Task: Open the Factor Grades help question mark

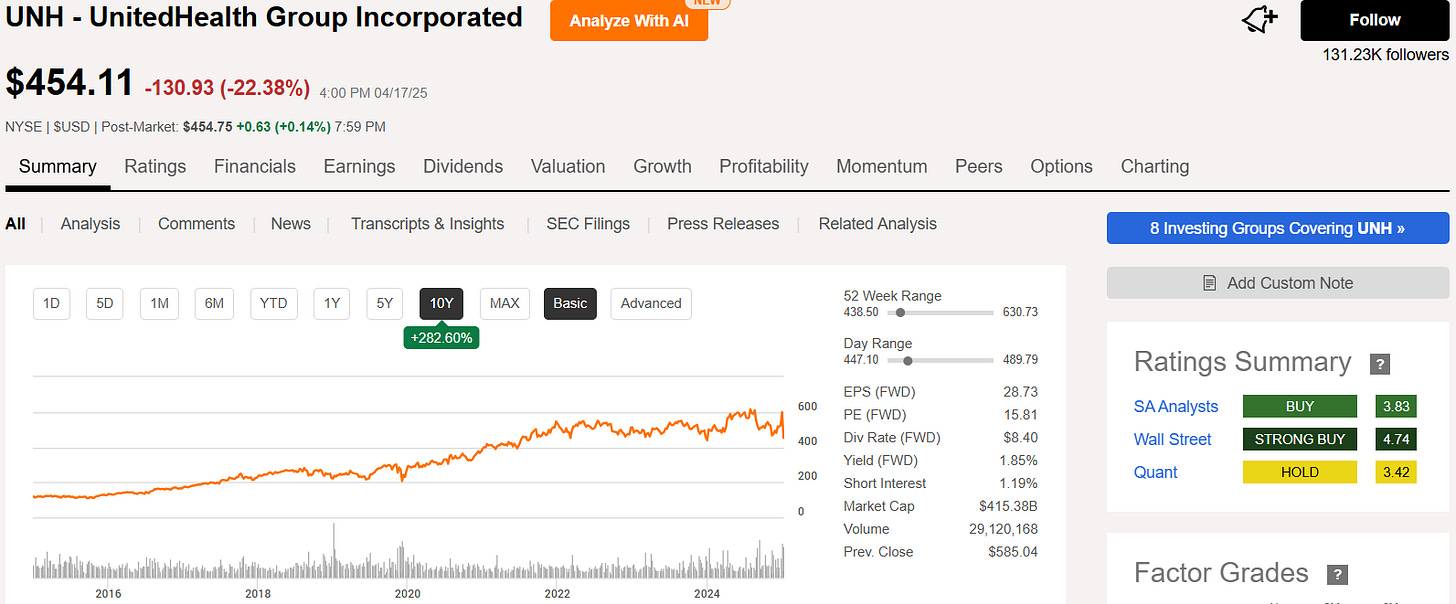Action: pyautogui.click(x=1337, y=575)
